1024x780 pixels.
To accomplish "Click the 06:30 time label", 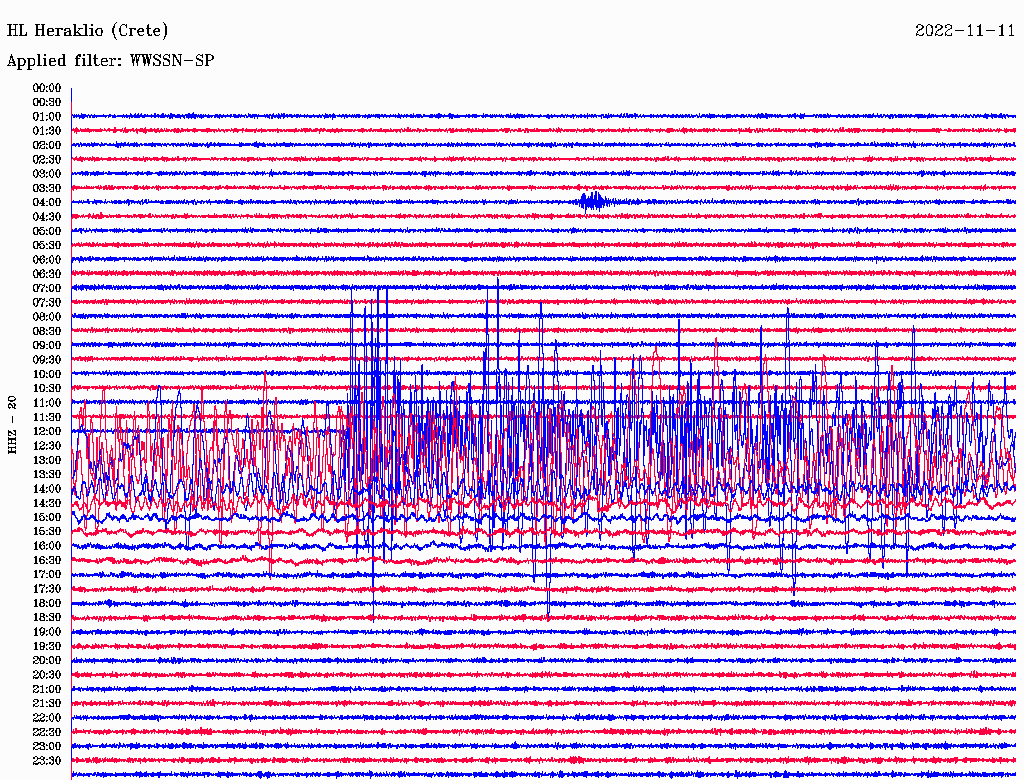I will coord(47,274).
